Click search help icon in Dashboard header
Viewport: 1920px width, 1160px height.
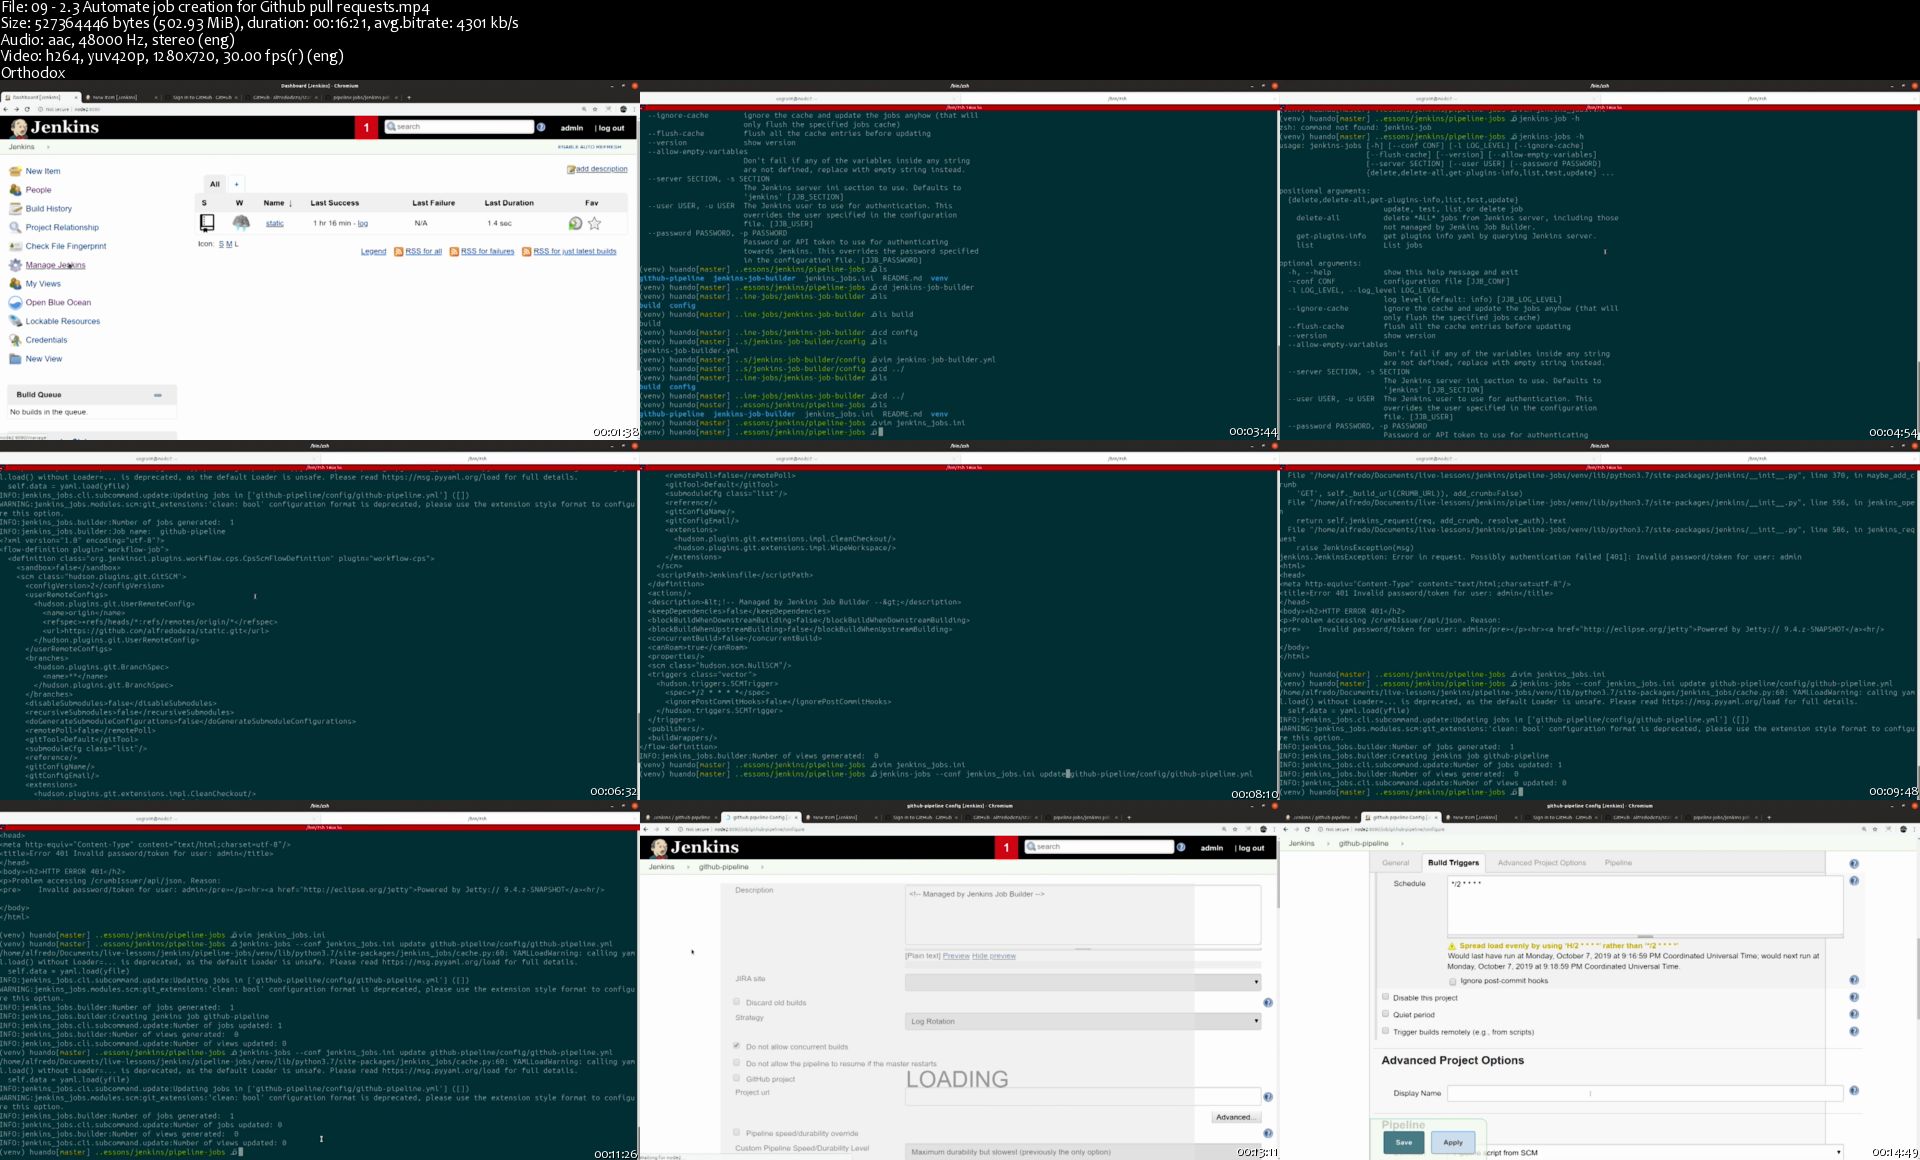[x=541, y=127]
